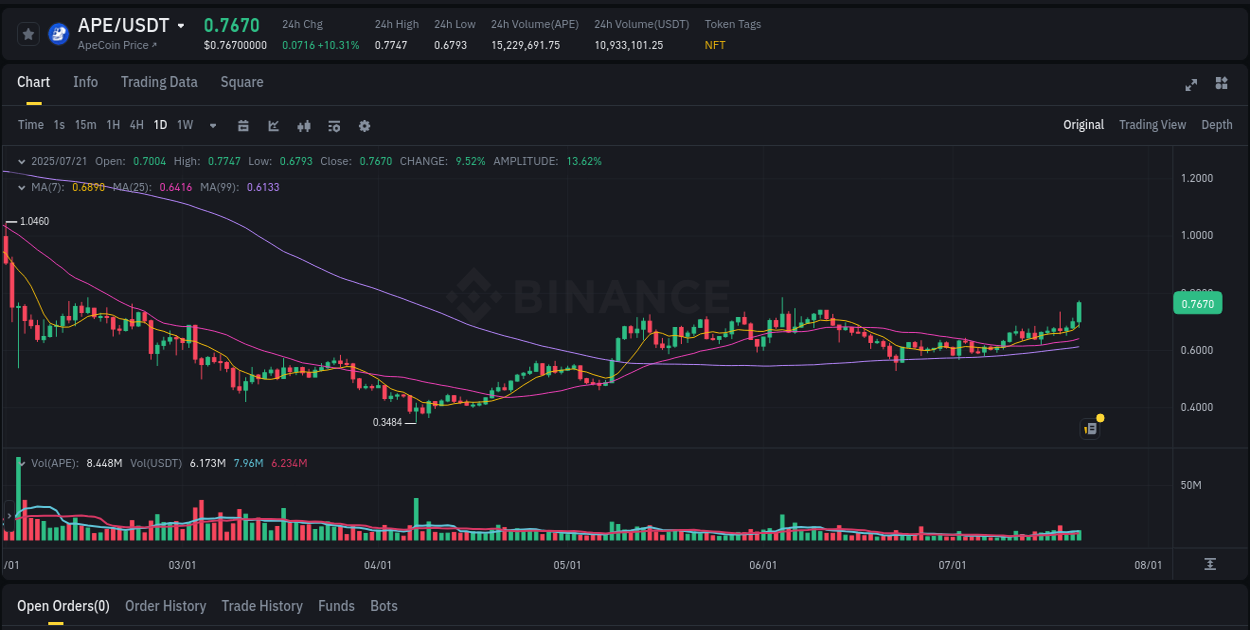Click the order panel icon near the yellow dot
1250x630 pixels.
(1089, 428)
